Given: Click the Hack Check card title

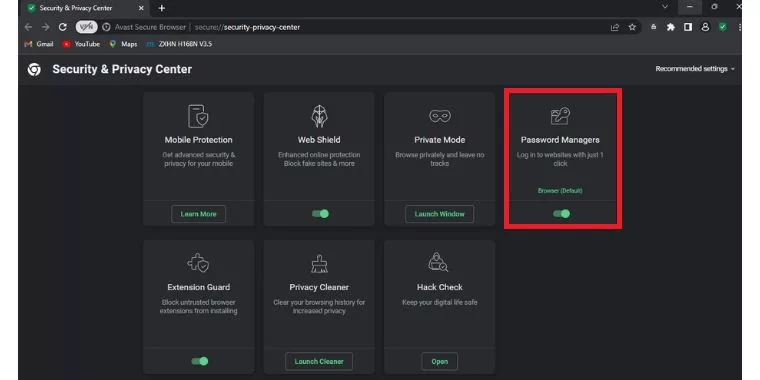Looking at the screenshot, I should point(440,287).
